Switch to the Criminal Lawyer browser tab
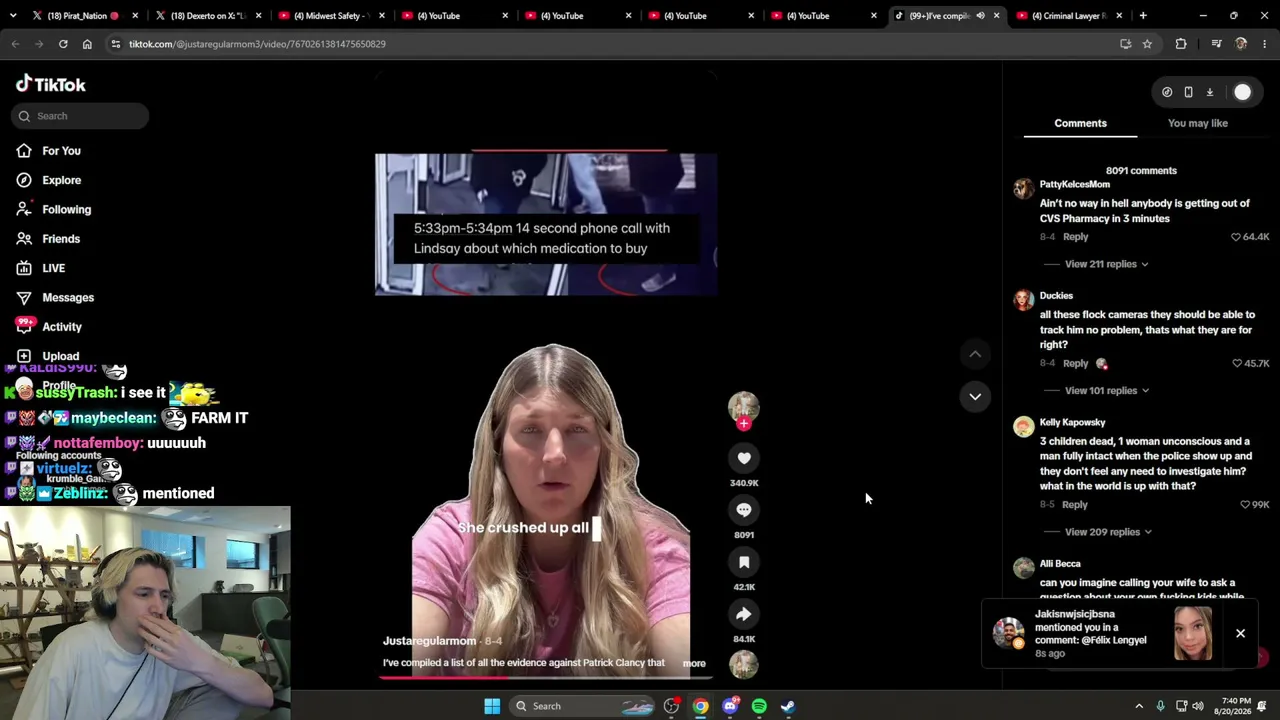 tap(1068, 16)
